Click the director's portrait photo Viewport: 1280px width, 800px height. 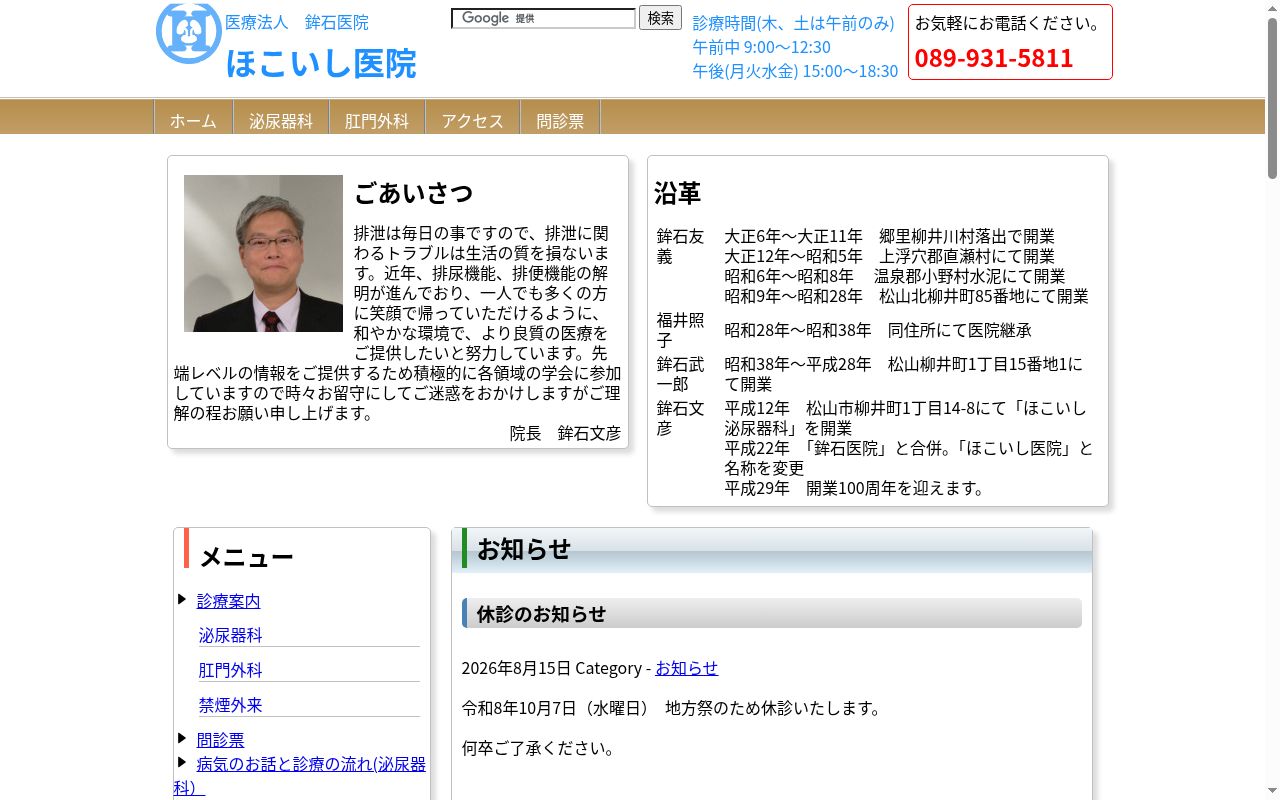tap(263, 253)
